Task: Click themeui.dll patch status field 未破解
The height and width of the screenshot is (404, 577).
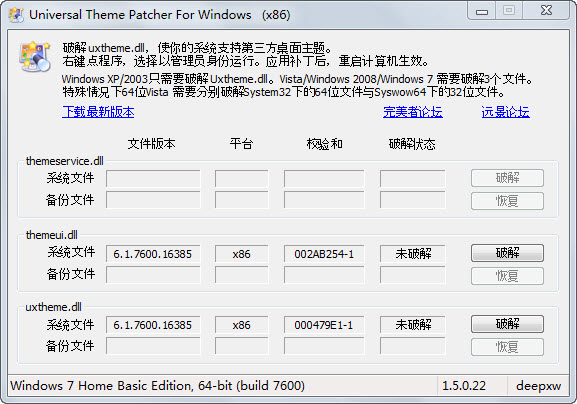Action: pyautogui.click(x=413, y=254)
